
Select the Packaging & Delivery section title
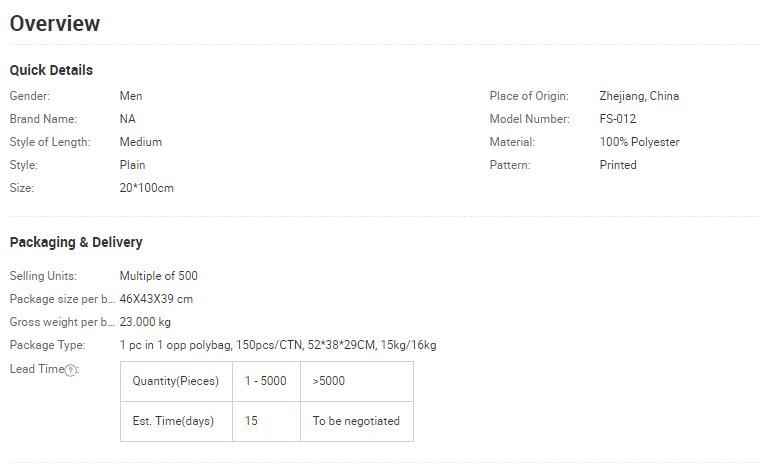[76, 242]
